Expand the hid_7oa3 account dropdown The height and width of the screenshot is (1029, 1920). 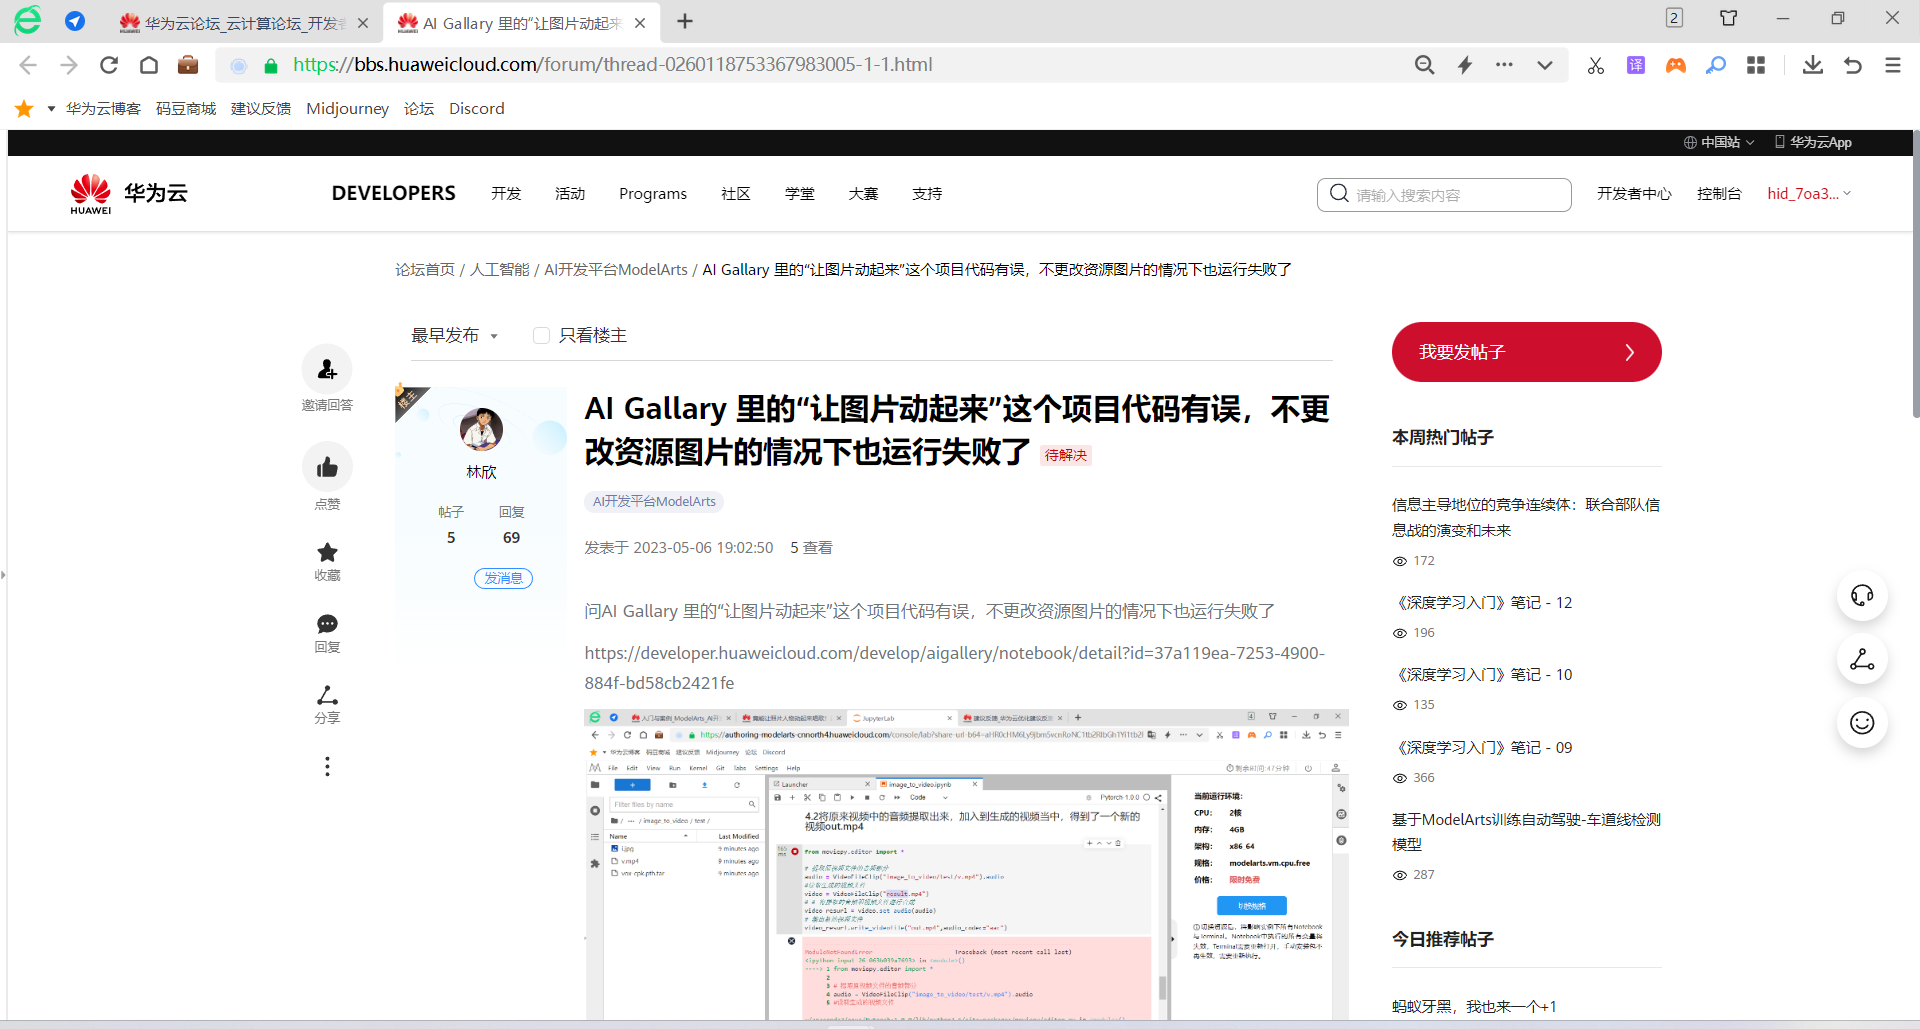coord(1809,194)
